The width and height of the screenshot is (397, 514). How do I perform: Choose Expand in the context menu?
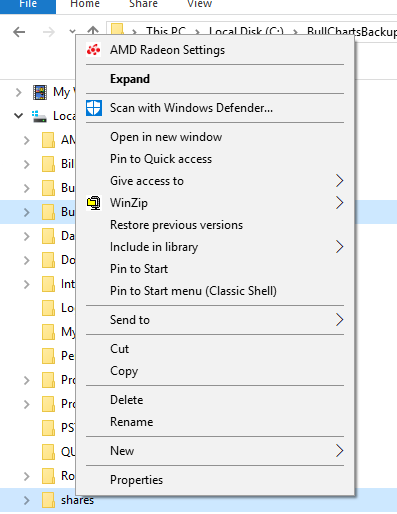(215, 79)
